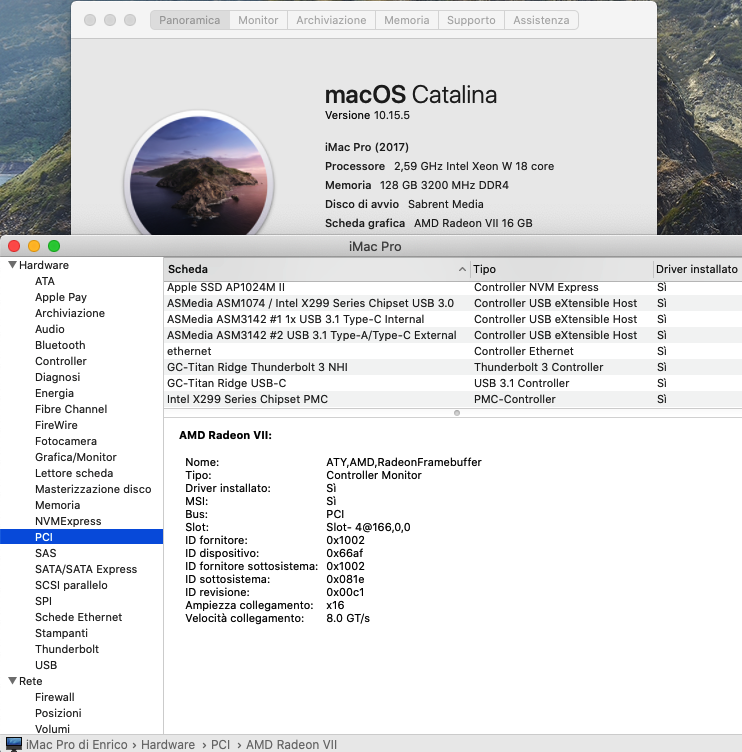This screenshot has height=752, width=742.
Task: Click AMD Radeon VII in the path bar
Action: click(x=292, y=744)
